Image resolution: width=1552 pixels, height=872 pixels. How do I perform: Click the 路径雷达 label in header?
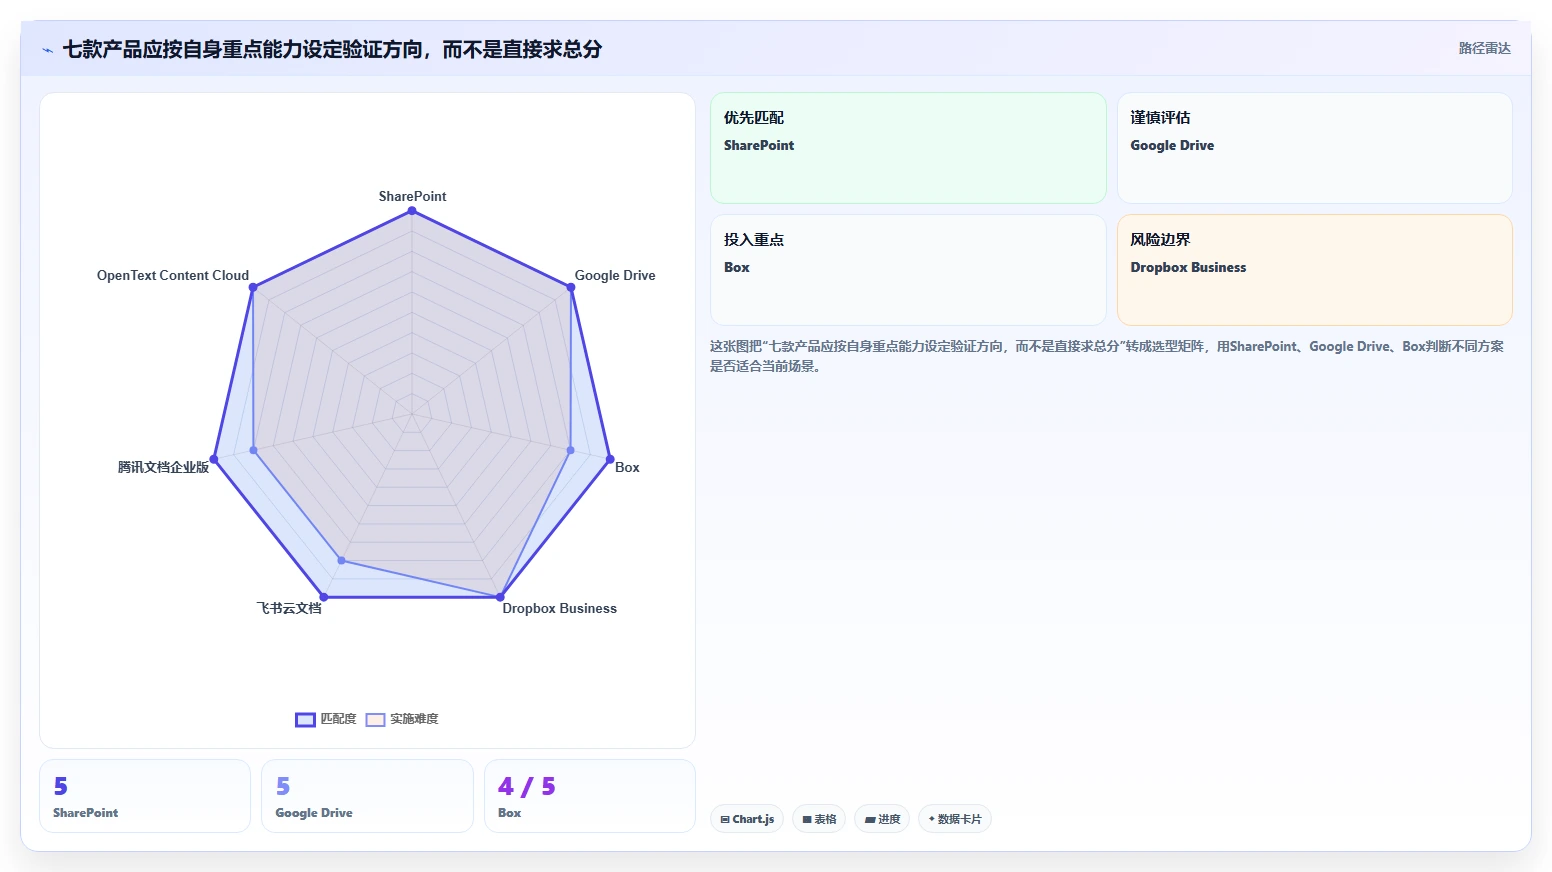1484,48
